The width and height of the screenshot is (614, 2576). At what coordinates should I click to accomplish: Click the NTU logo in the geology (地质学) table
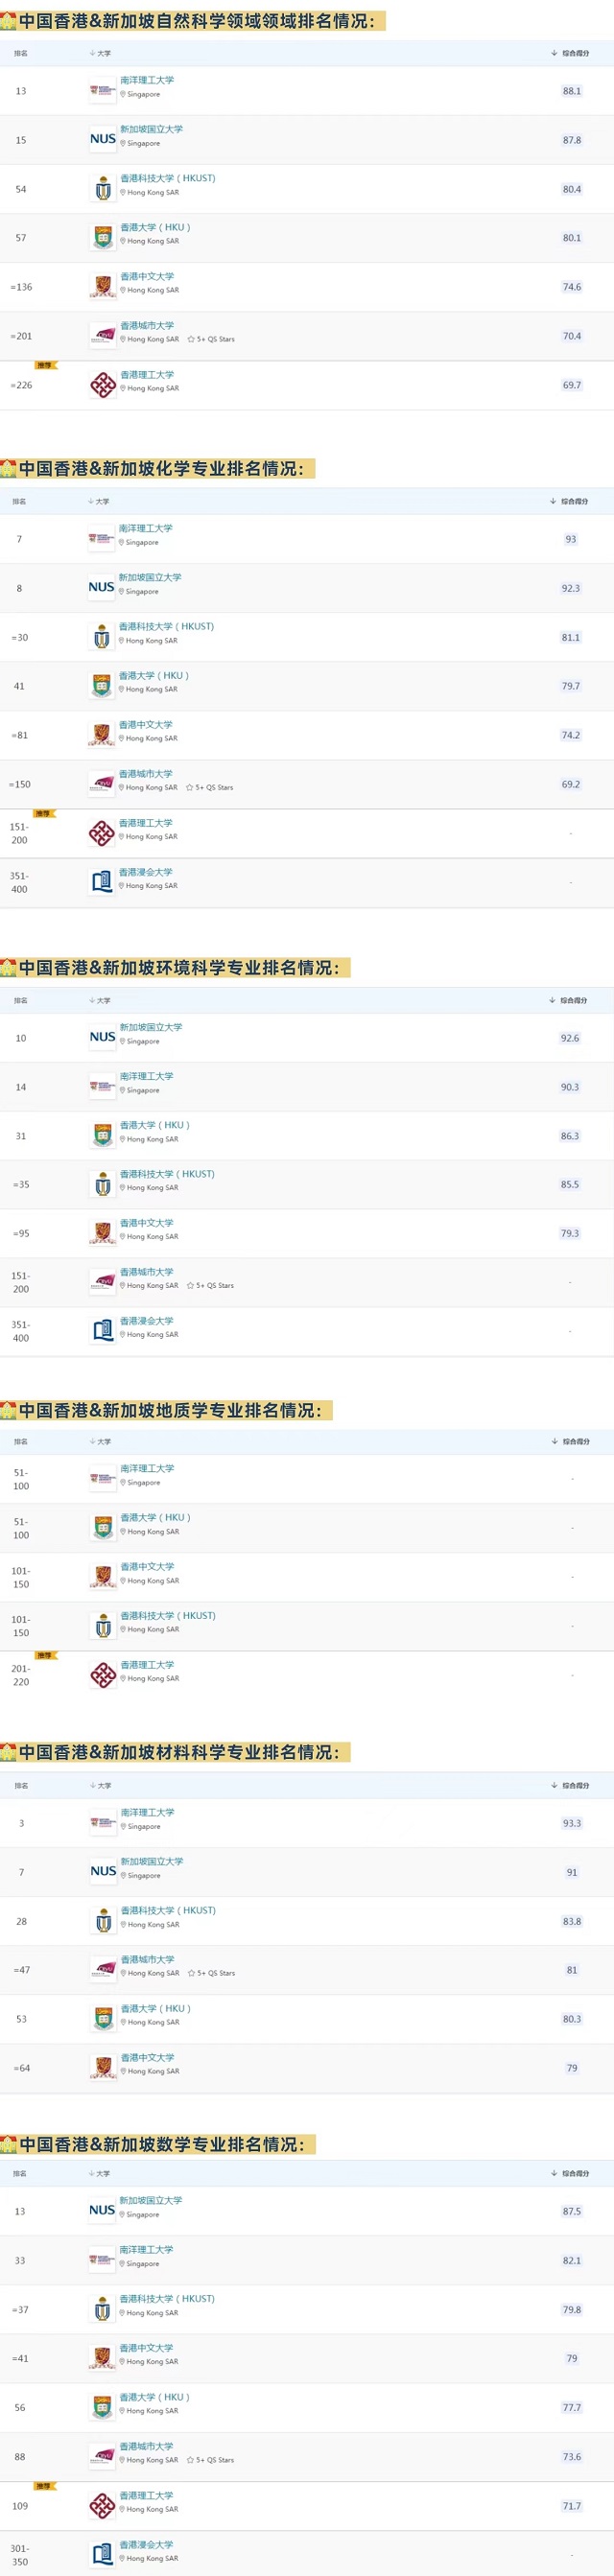(102, 1478)
